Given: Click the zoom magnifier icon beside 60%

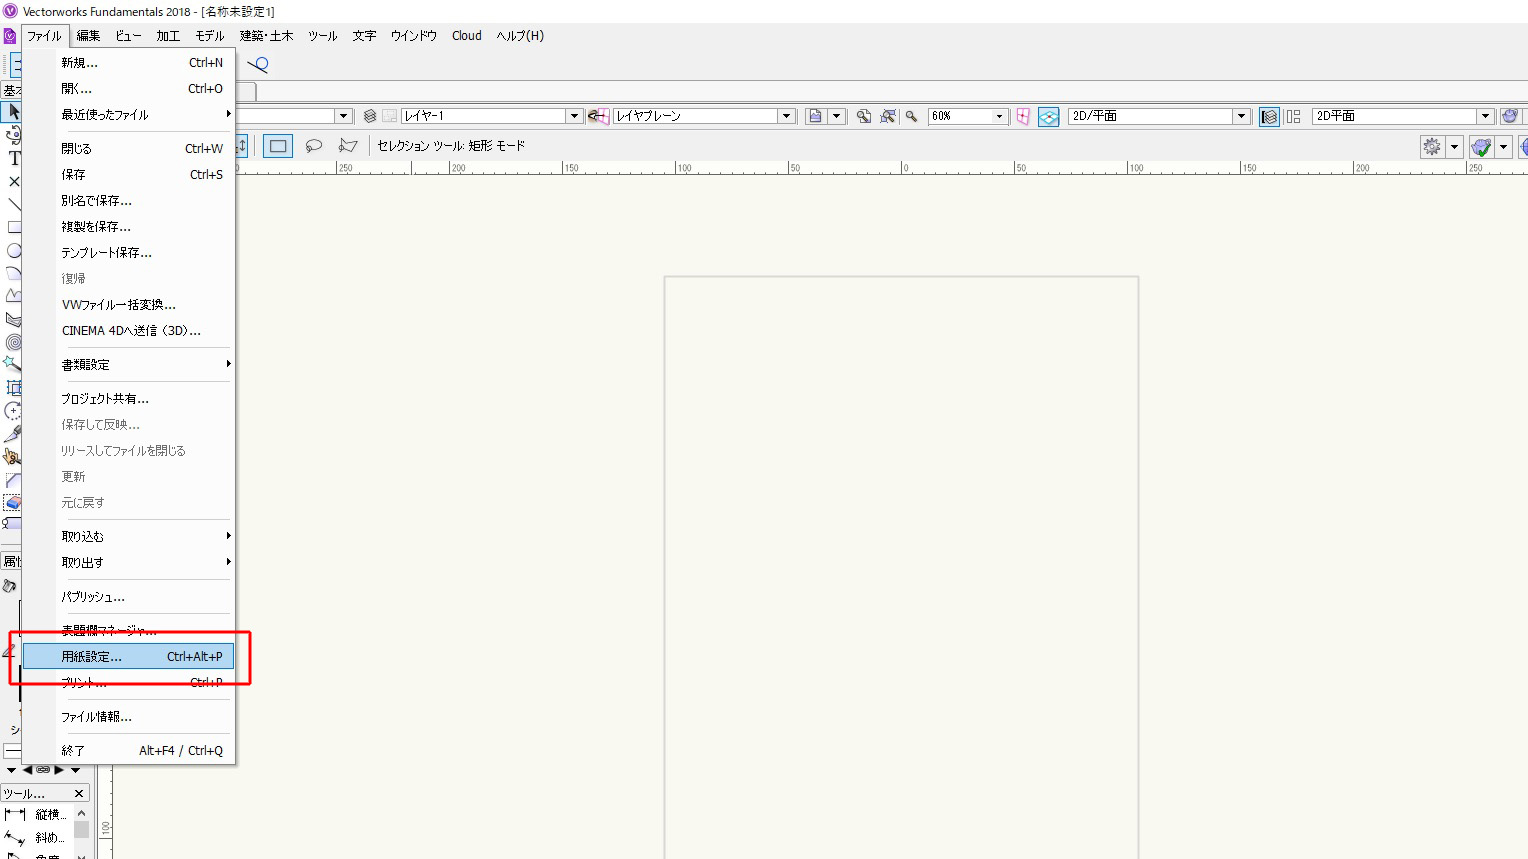Looking at the screenshot, I should tap(912, 116).
